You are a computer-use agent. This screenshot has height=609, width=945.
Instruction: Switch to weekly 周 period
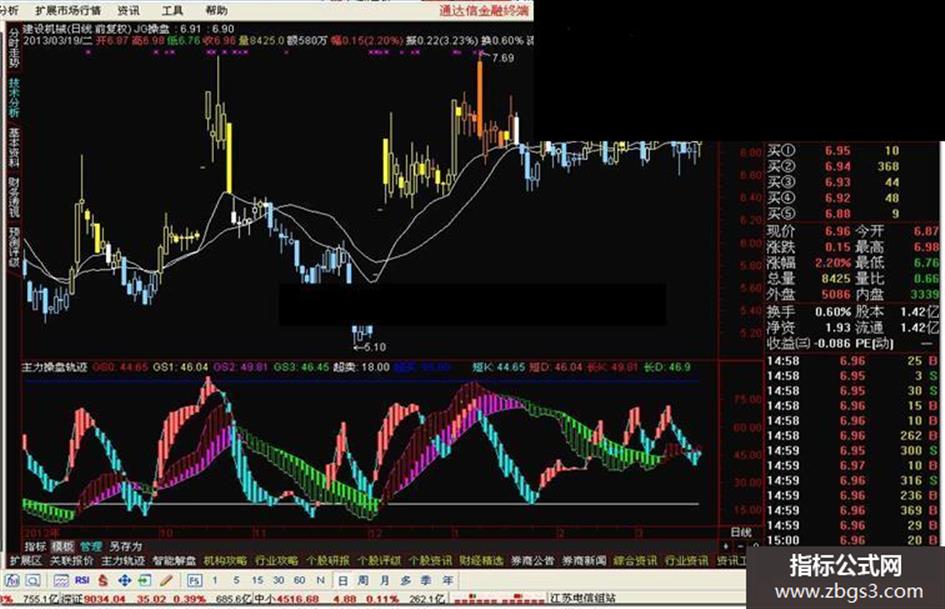pos(363,580)
